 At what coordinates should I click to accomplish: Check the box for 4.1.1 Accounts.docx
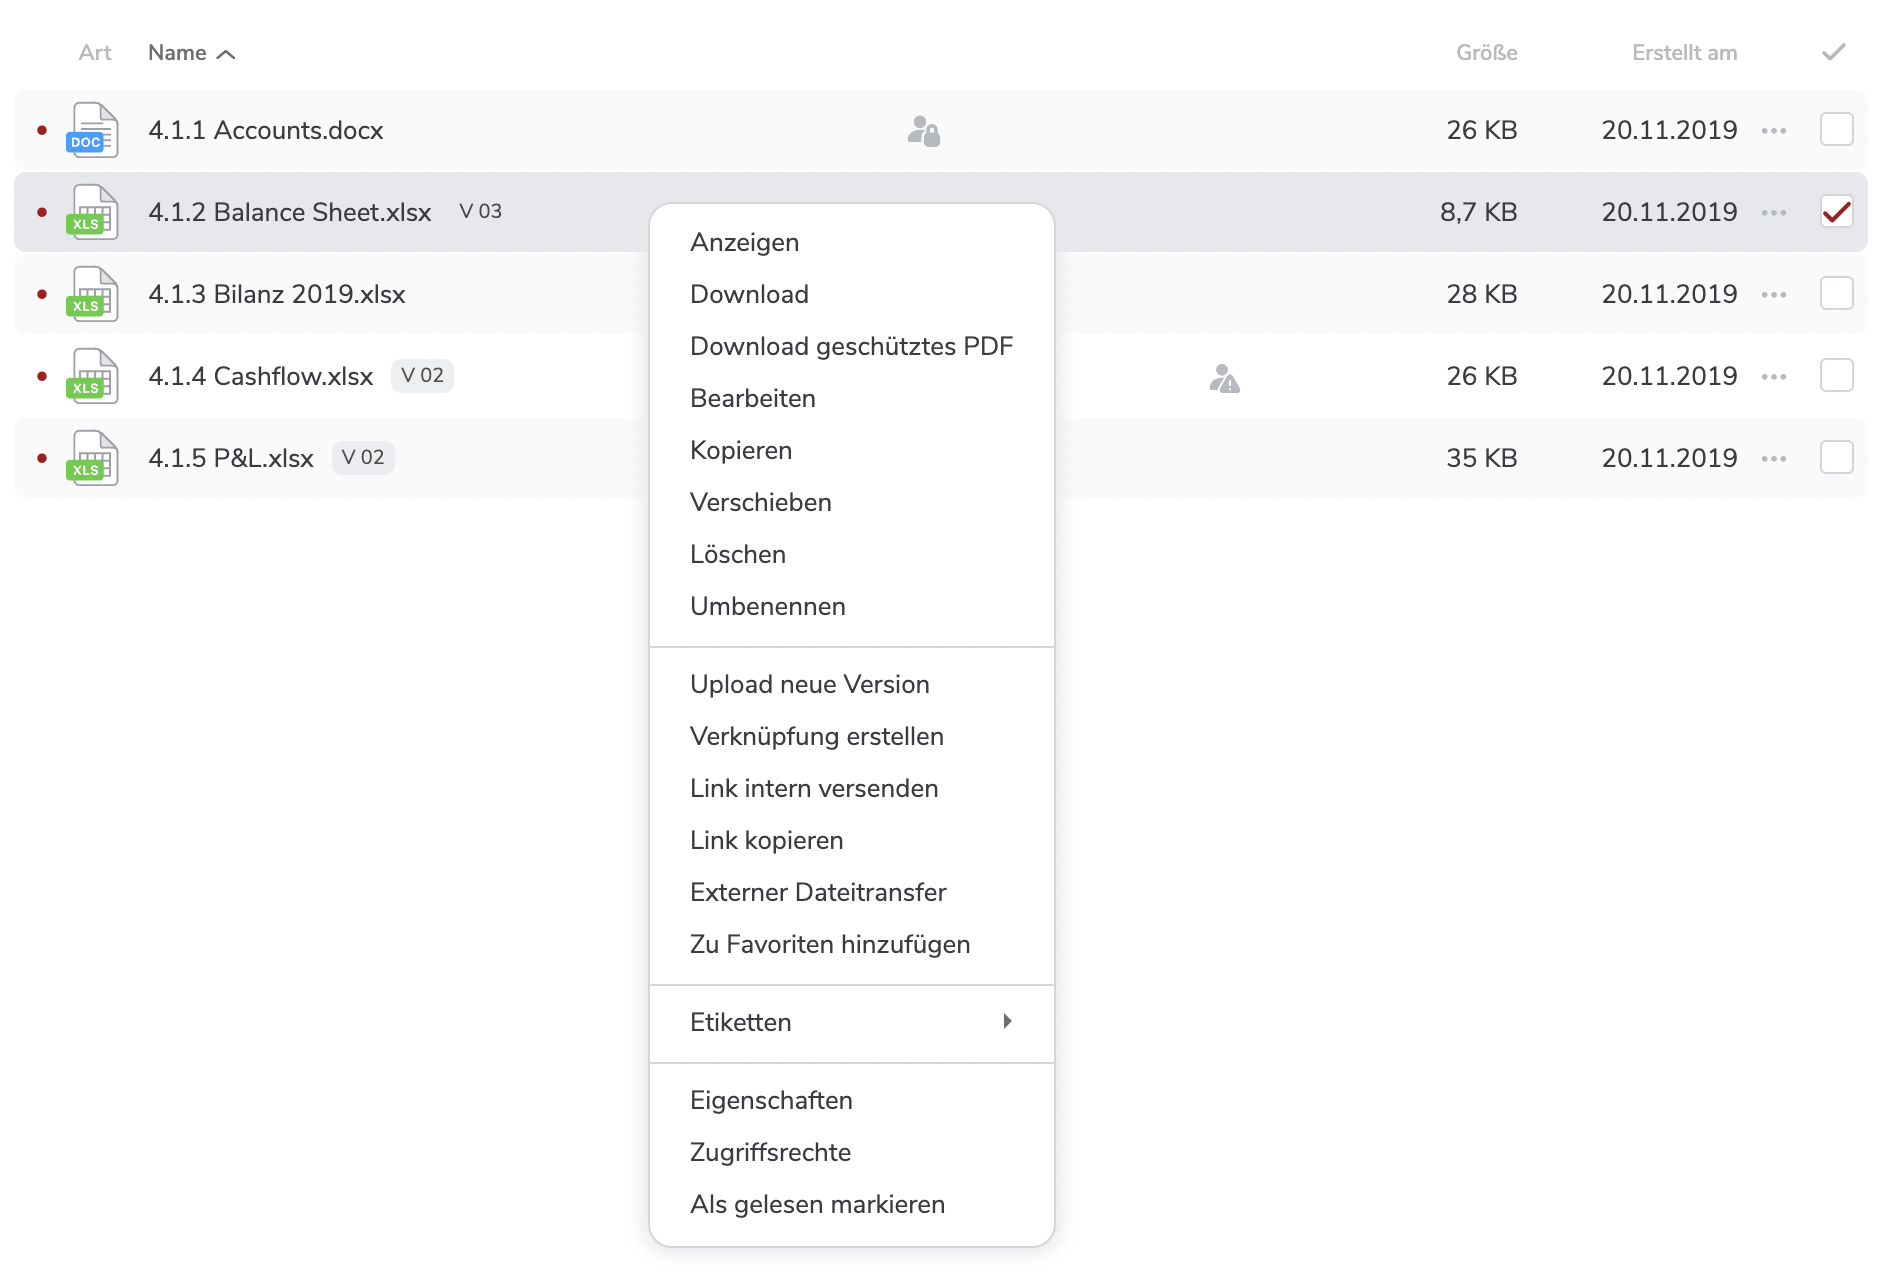click(1836, 130)
